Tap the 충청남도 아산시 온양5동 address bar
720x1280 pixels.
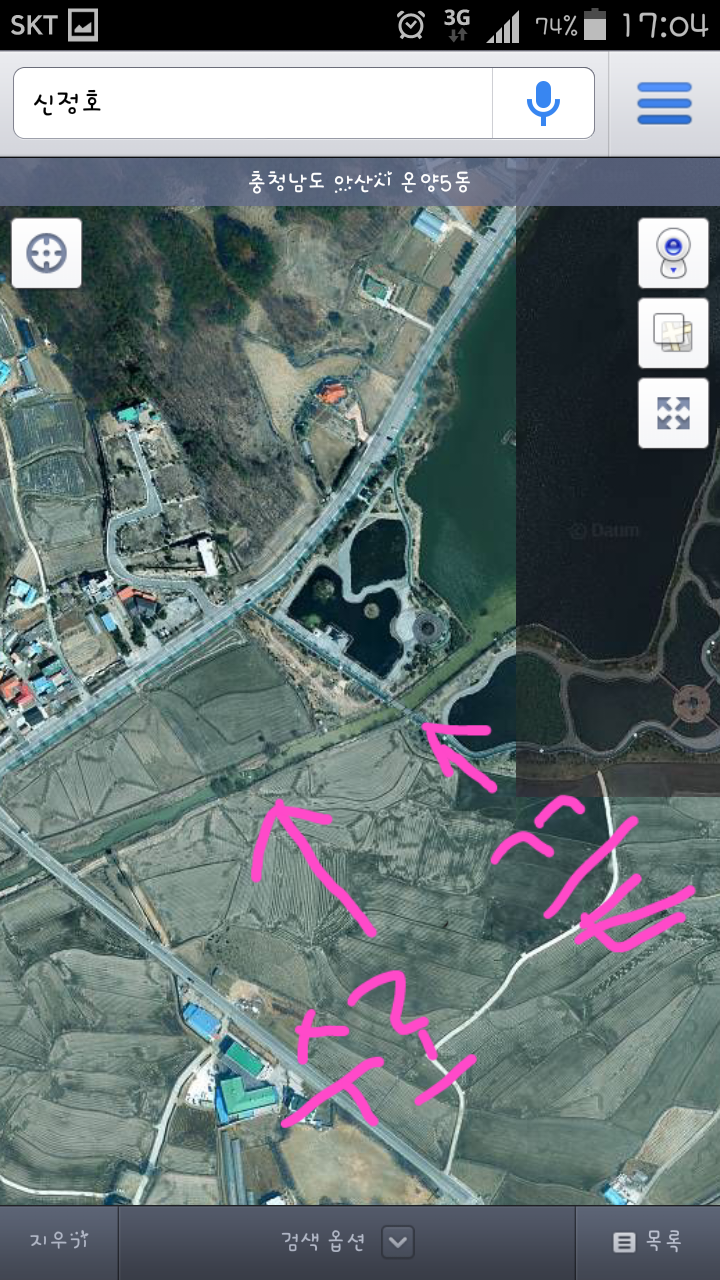tap(360, 182)
